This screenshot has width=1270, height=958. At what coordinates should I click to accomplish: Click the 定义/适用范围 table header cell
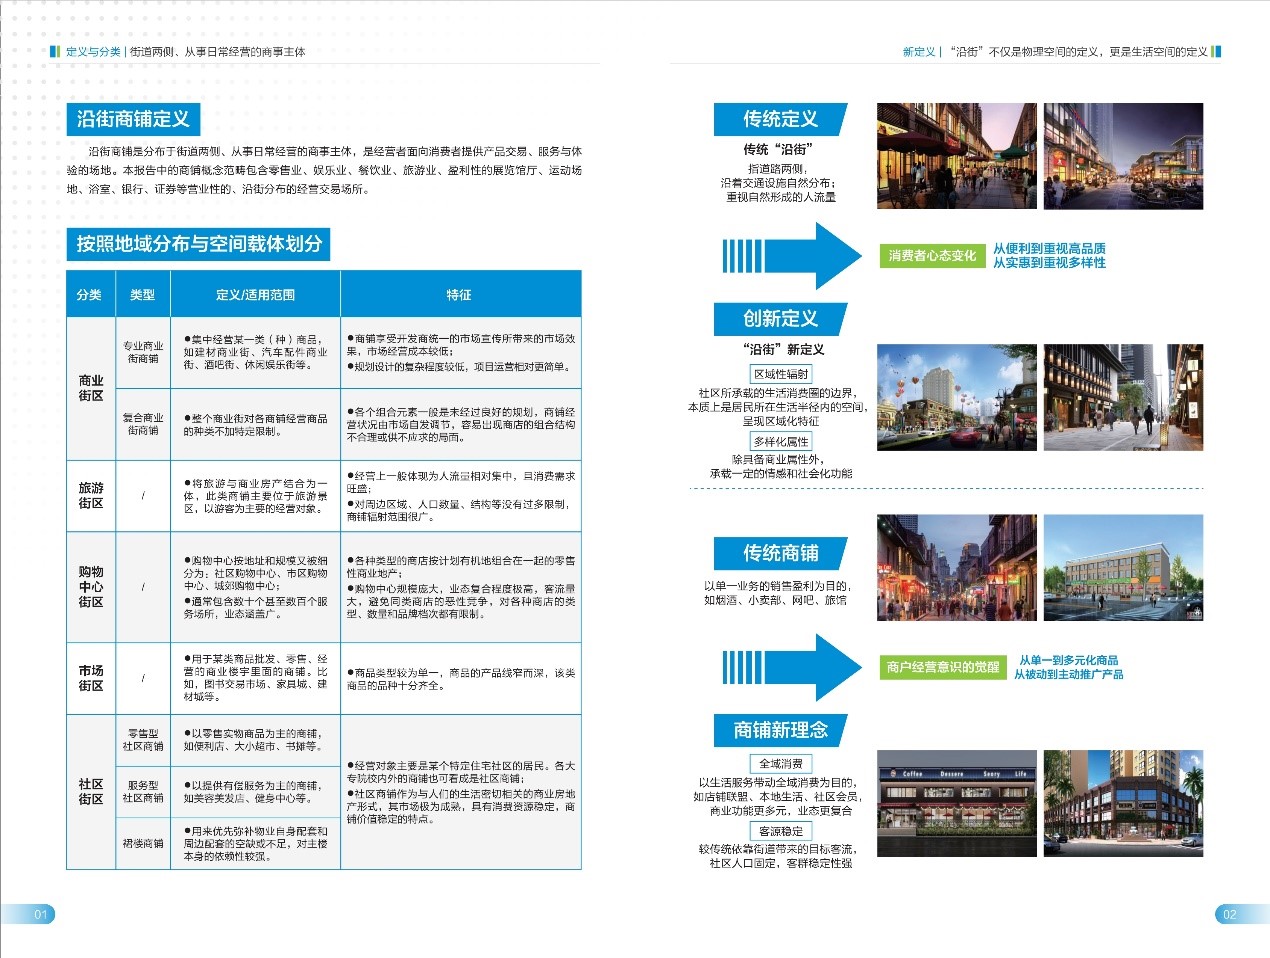click(x=255, y=295)
